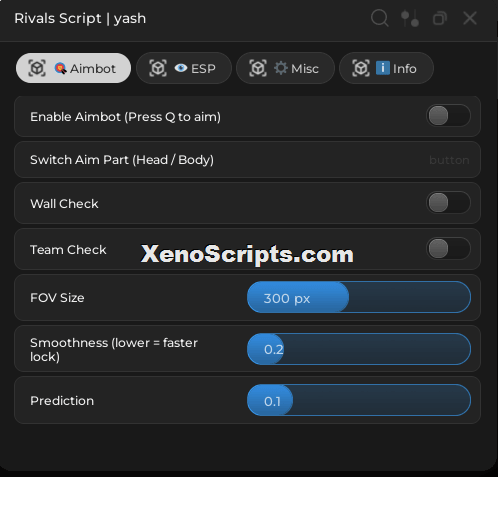Click the target icon on Aimbot tab
The width and height of the screenshot is (498, 507).
[x=60, y=68]
